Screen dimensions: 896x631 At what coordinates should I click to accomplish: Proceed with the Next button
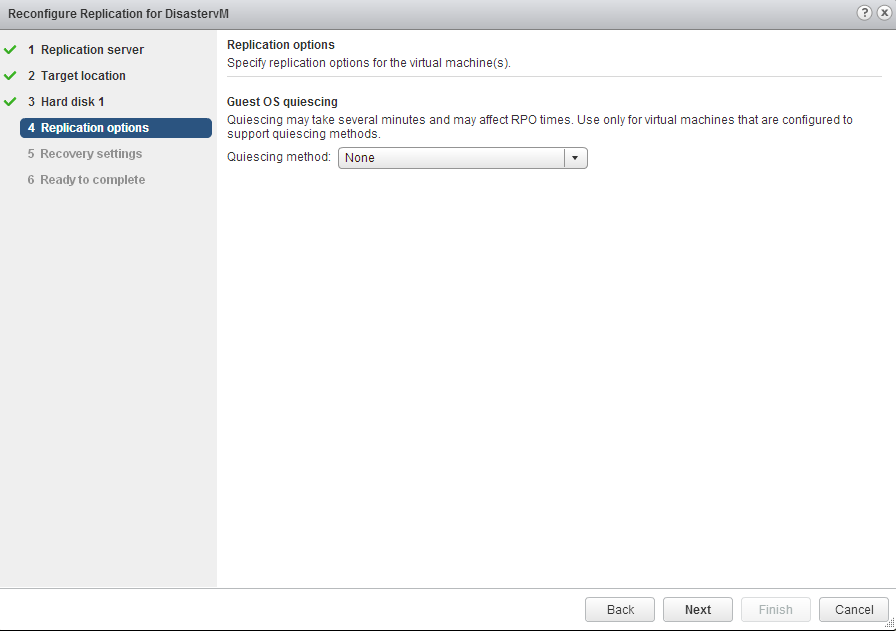(698, 610)
